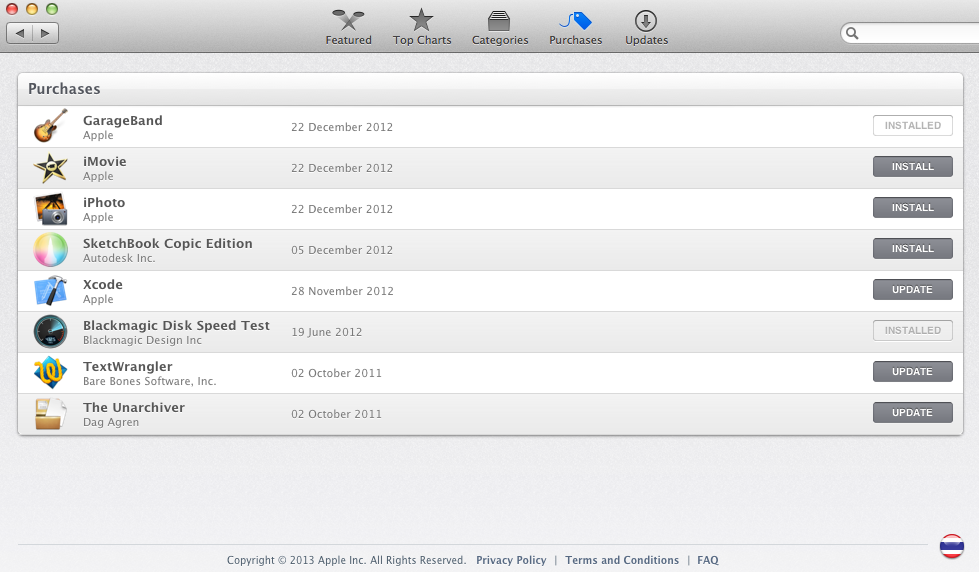Click the Xcode hammer icon

coord(50,291)
